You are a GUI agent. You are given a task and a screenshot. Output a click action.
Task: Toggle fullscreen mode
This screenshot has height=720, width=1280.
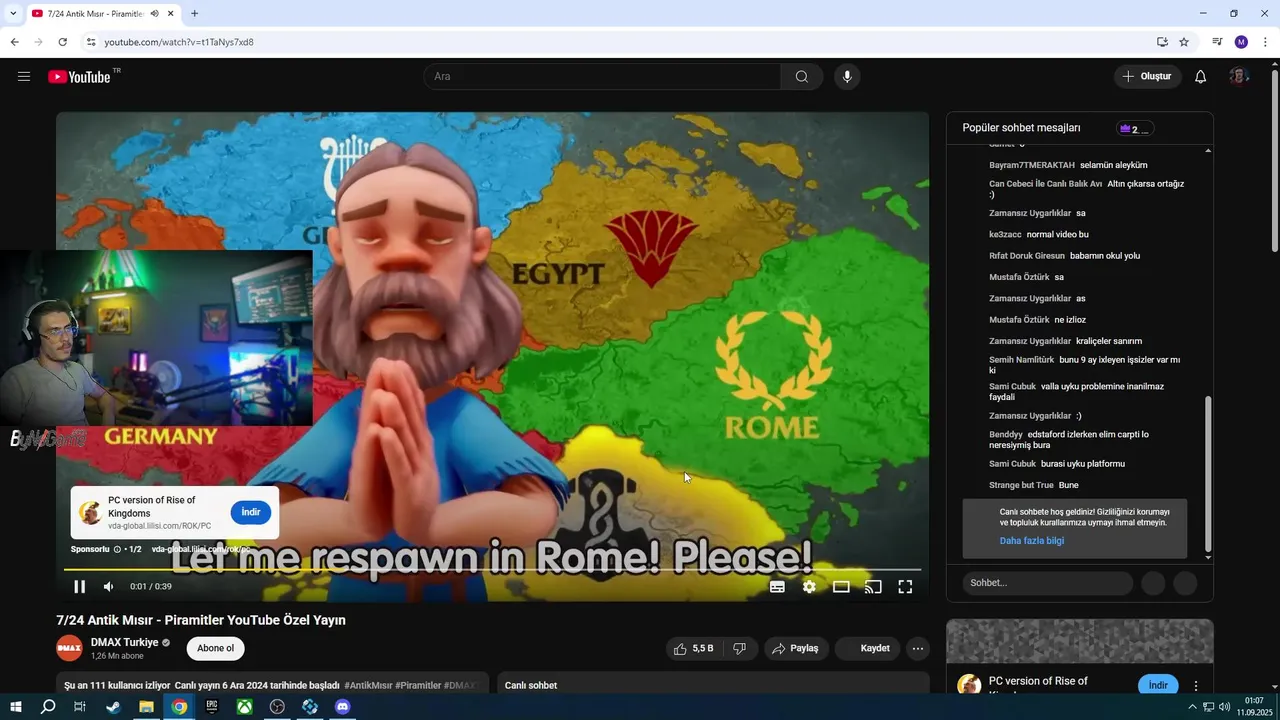coord(905,587)
